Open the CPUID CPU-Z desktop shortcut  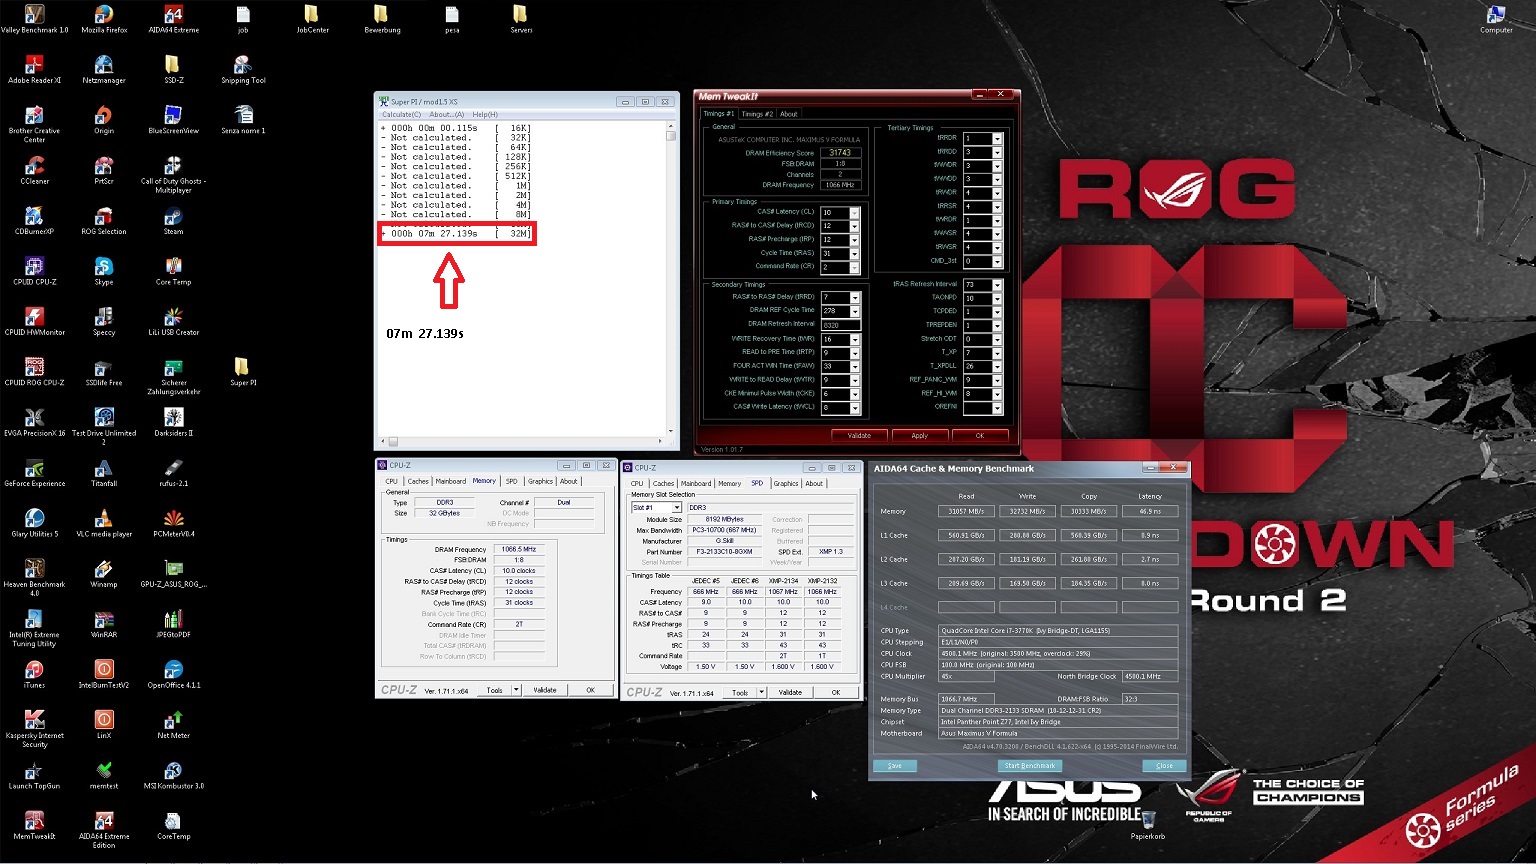[x=34, y=271]
